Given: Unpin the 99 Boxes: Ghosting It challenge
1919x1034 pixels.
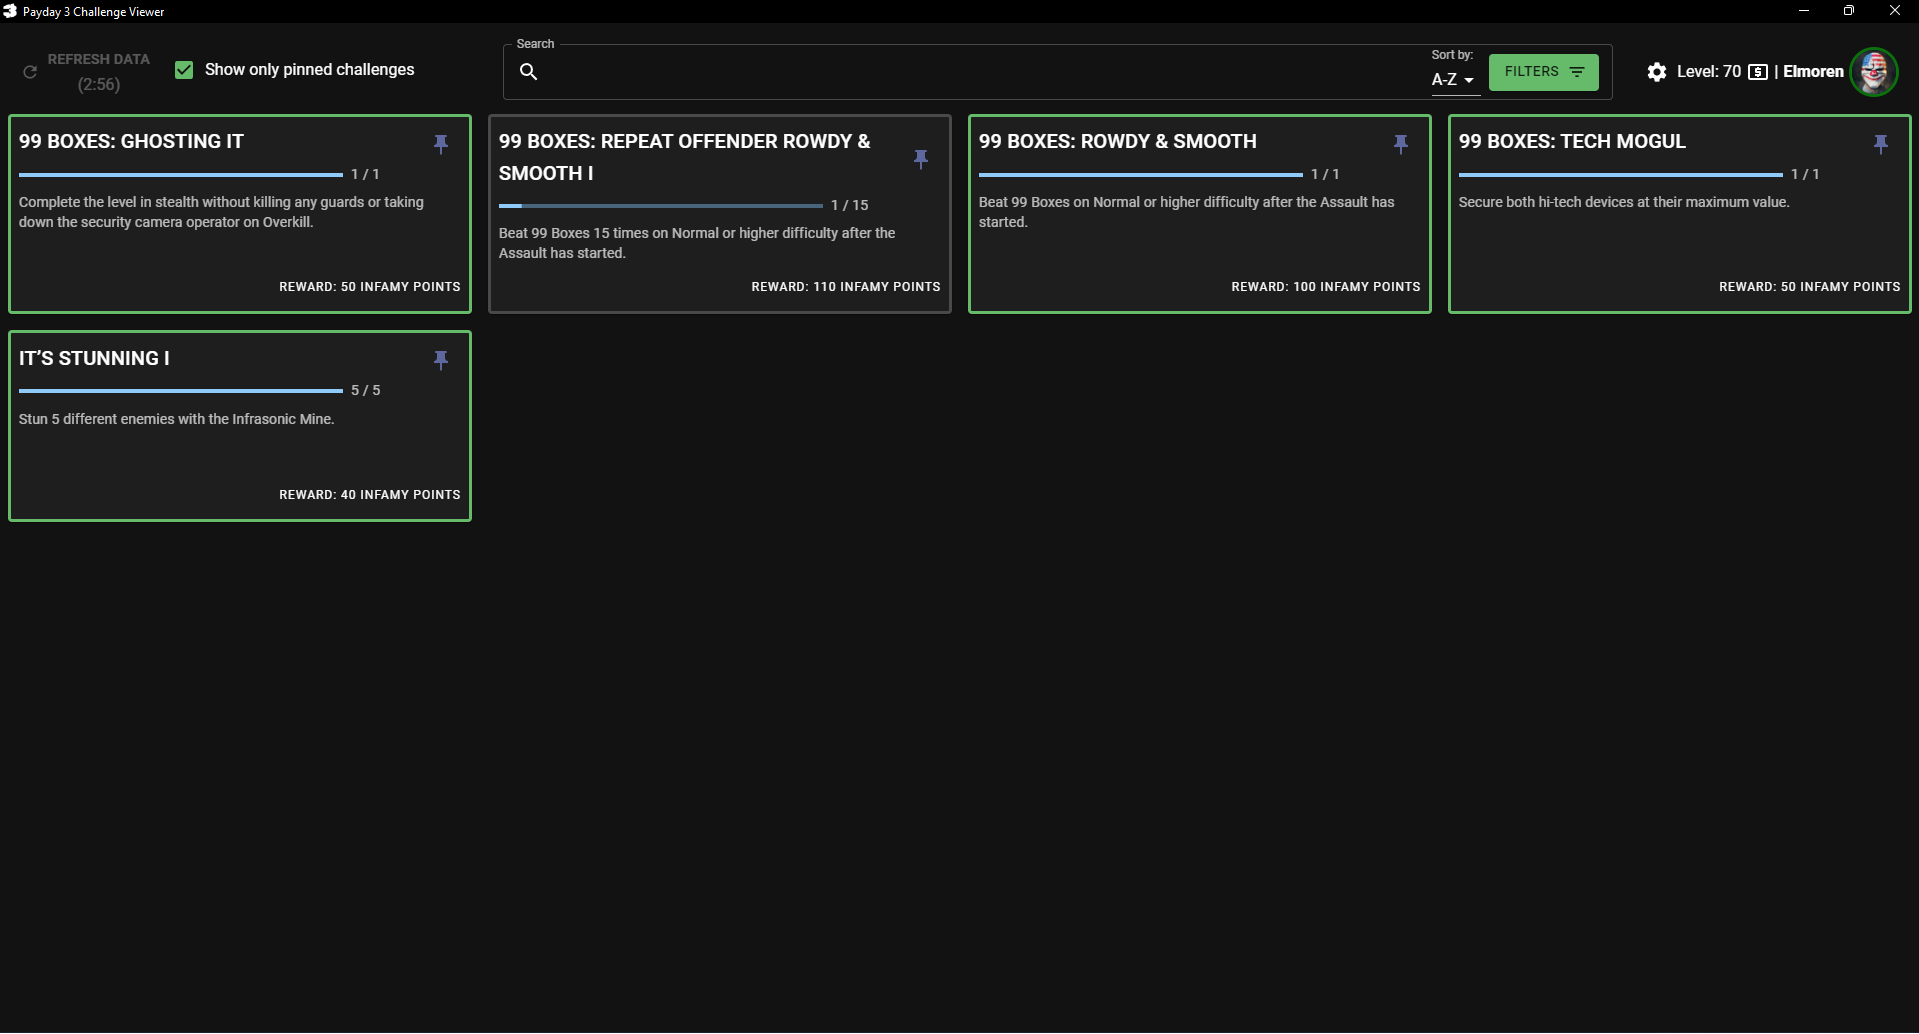Looking at the screenshot, I should click(441, 143).
